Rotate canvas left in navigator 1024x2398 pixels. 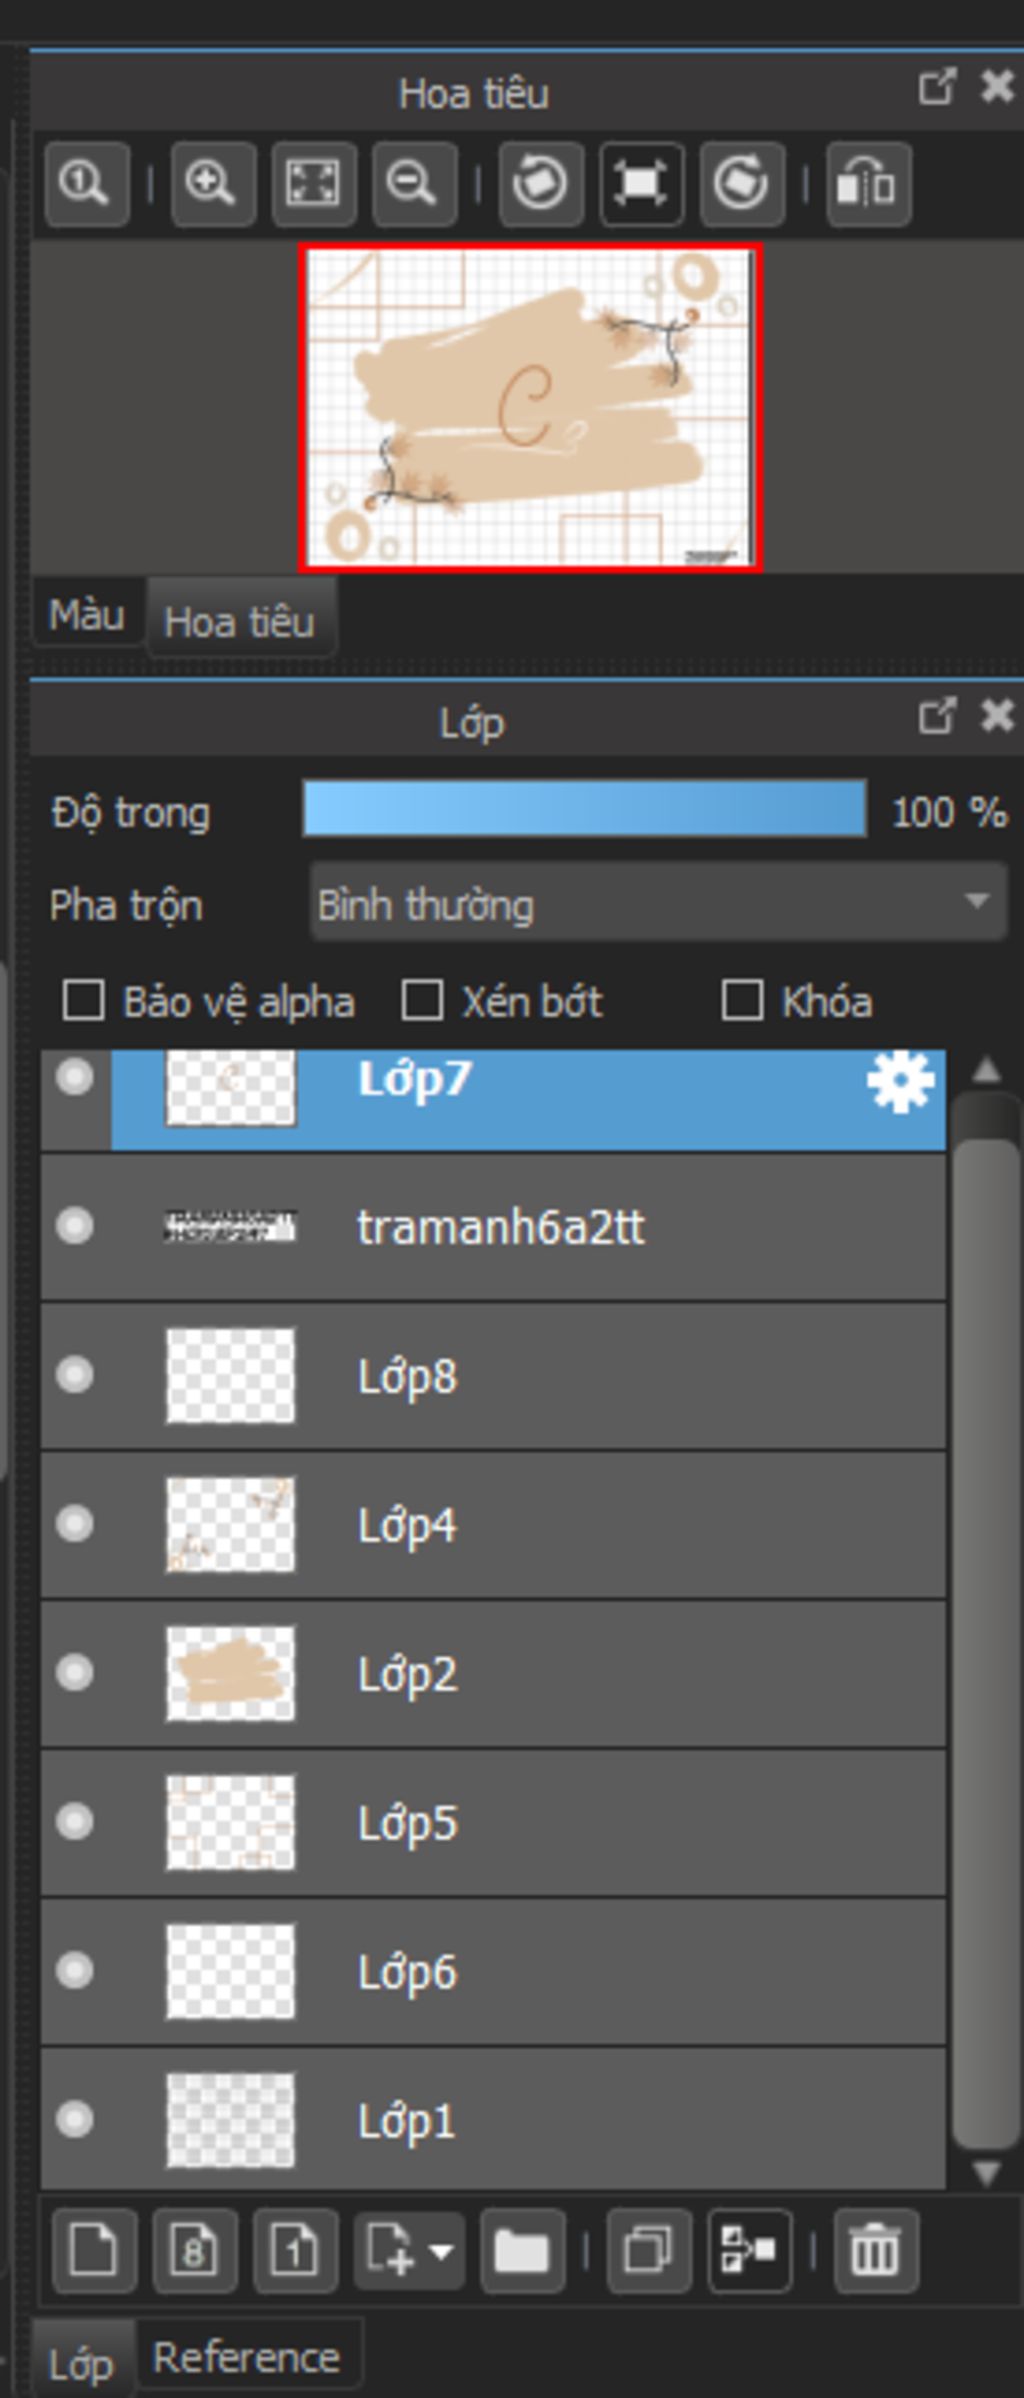(x=540, y=184)
